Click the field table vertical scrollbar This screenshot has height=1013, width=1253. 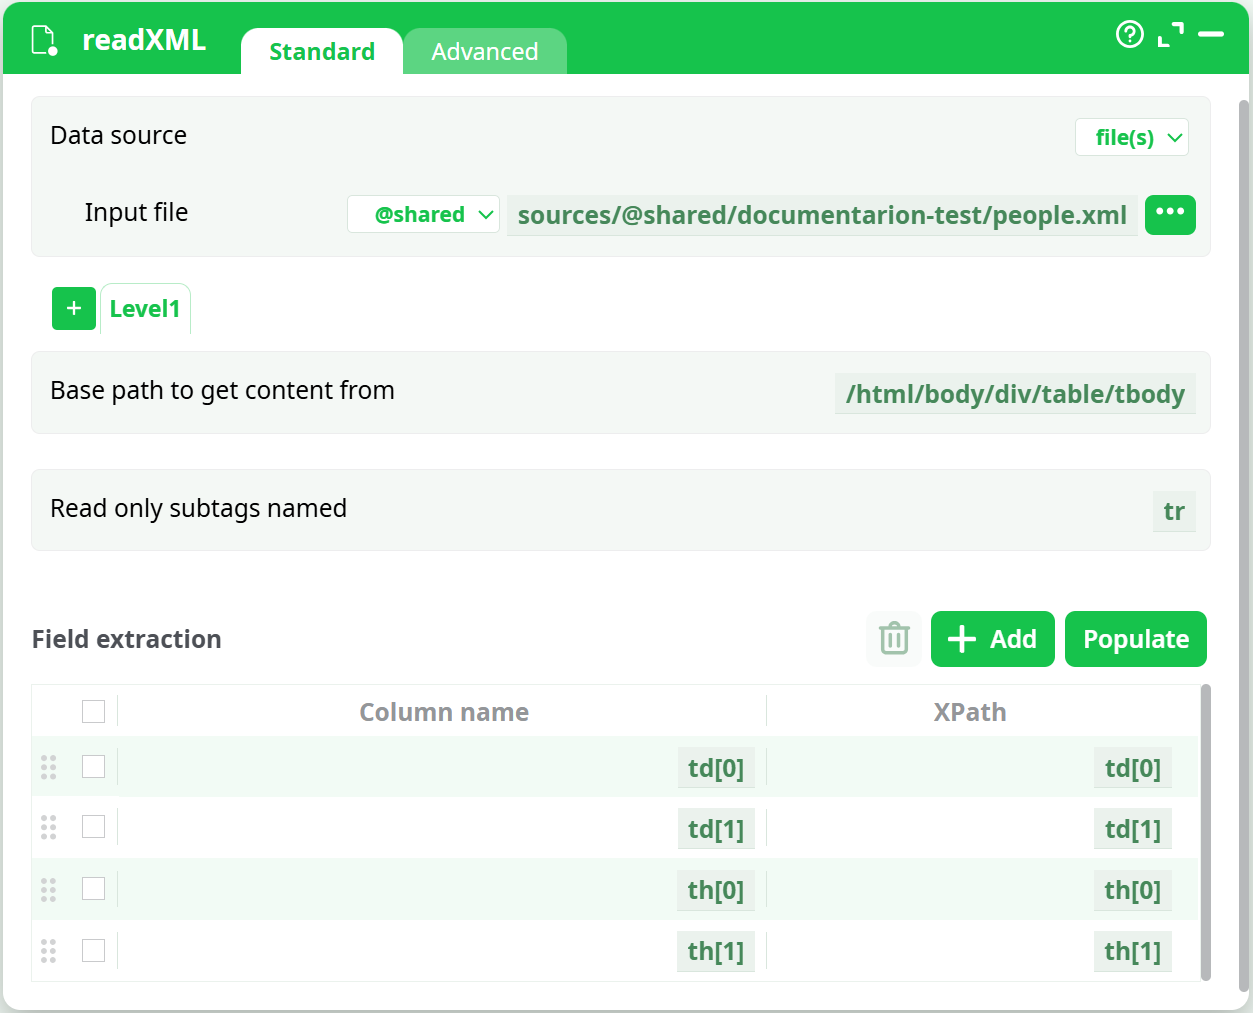pyautogui.click(x=1205, y=832)
